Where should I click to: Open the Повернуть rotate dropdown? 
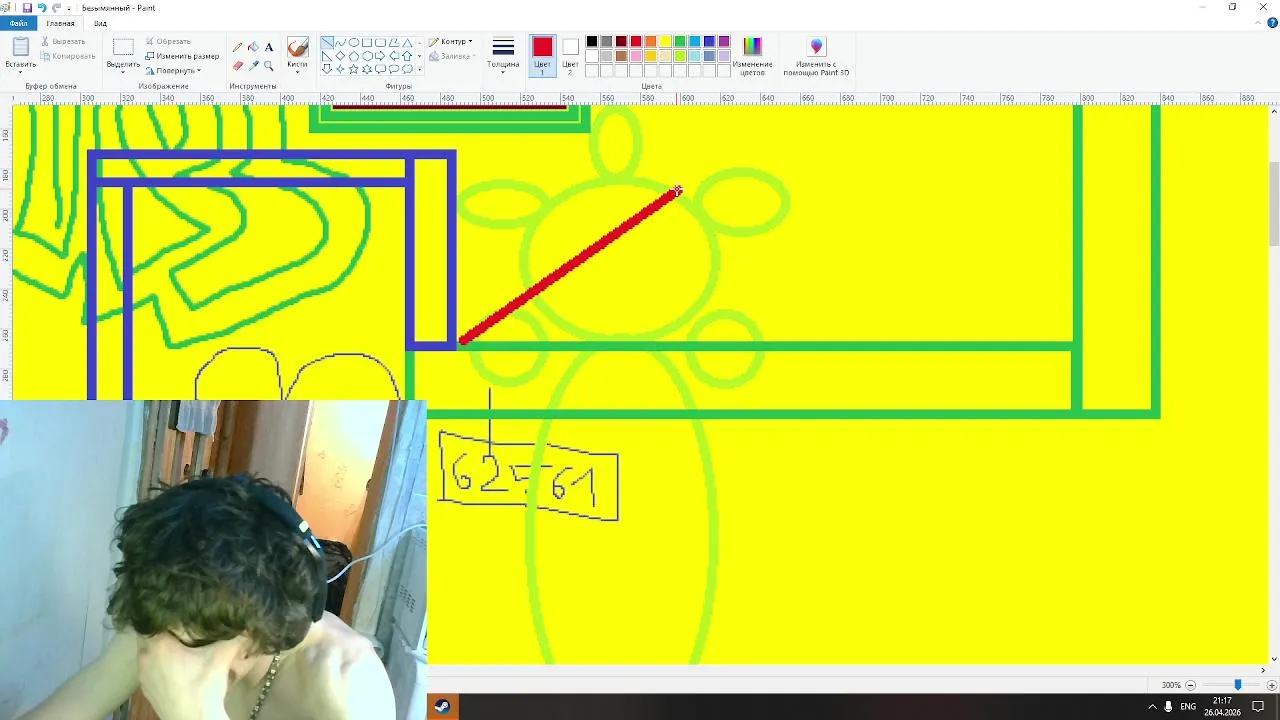(173, 71)
